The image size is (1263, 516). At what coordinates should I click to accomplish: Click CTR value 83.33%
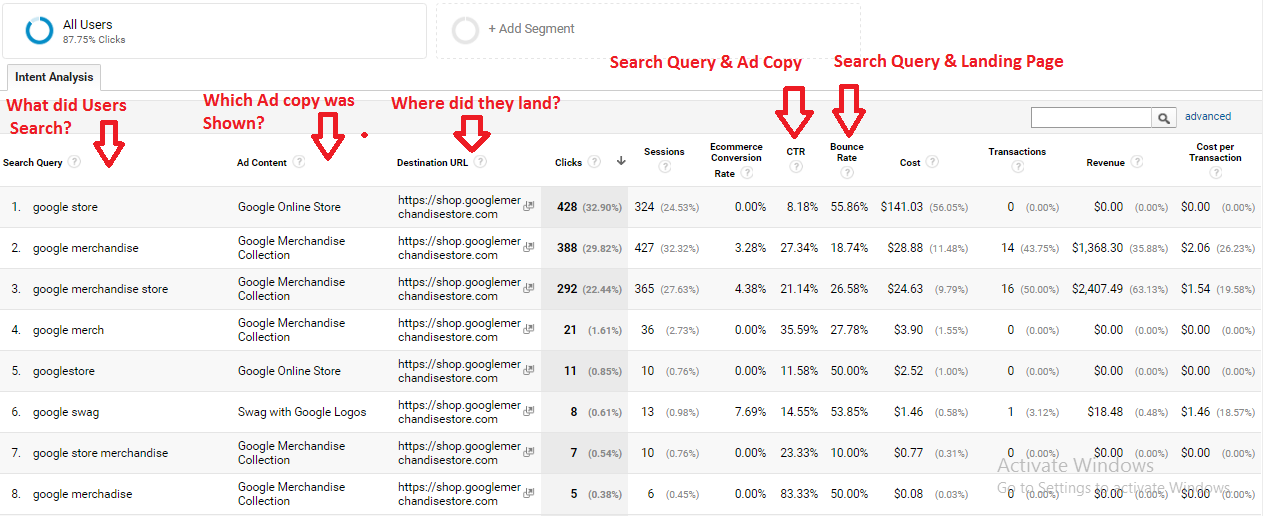click(799, 494)
